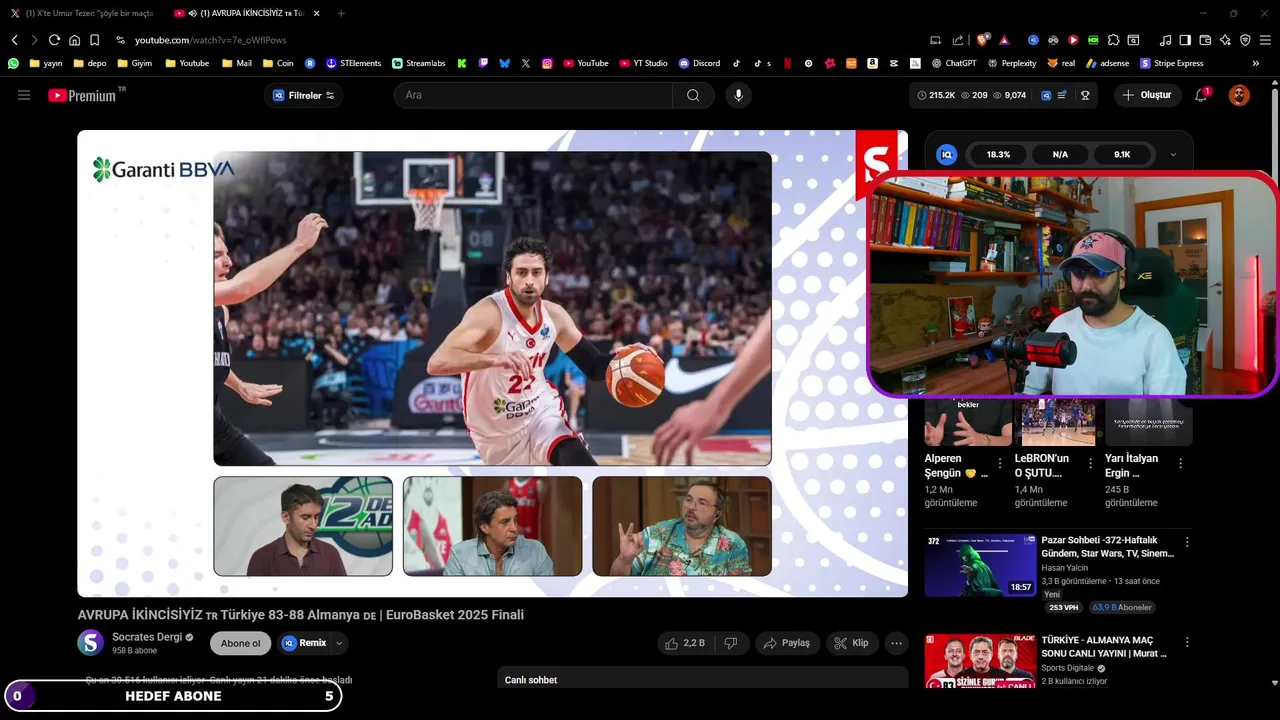Click the 9.1K vidIQ stat pill

1122,155
